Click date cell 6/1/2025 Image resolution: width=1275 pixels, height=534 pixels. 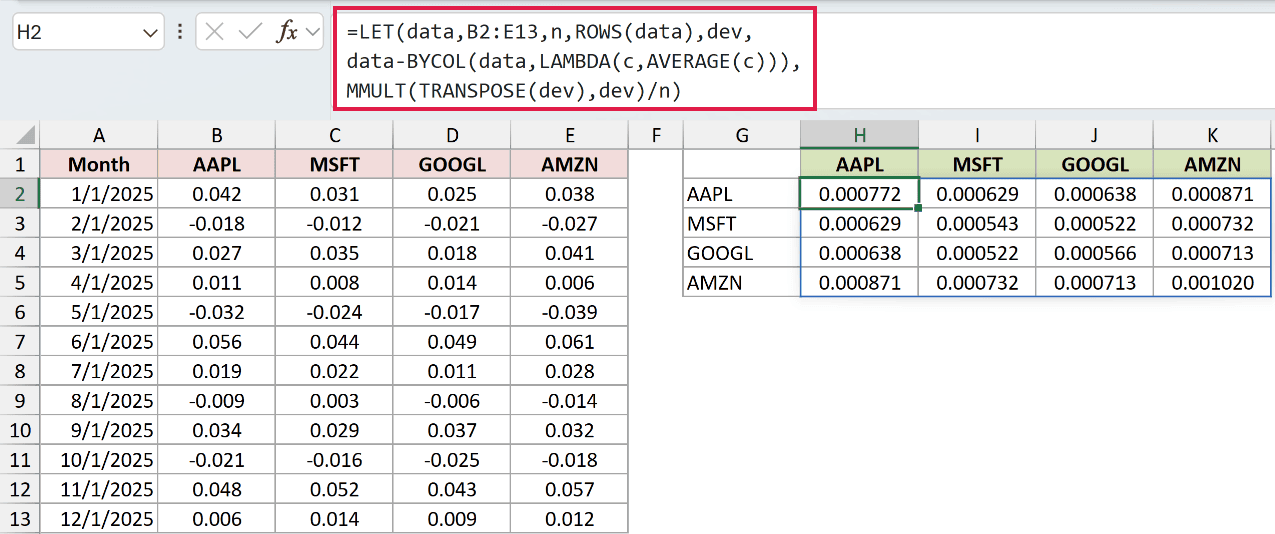(x=99, y=342)
